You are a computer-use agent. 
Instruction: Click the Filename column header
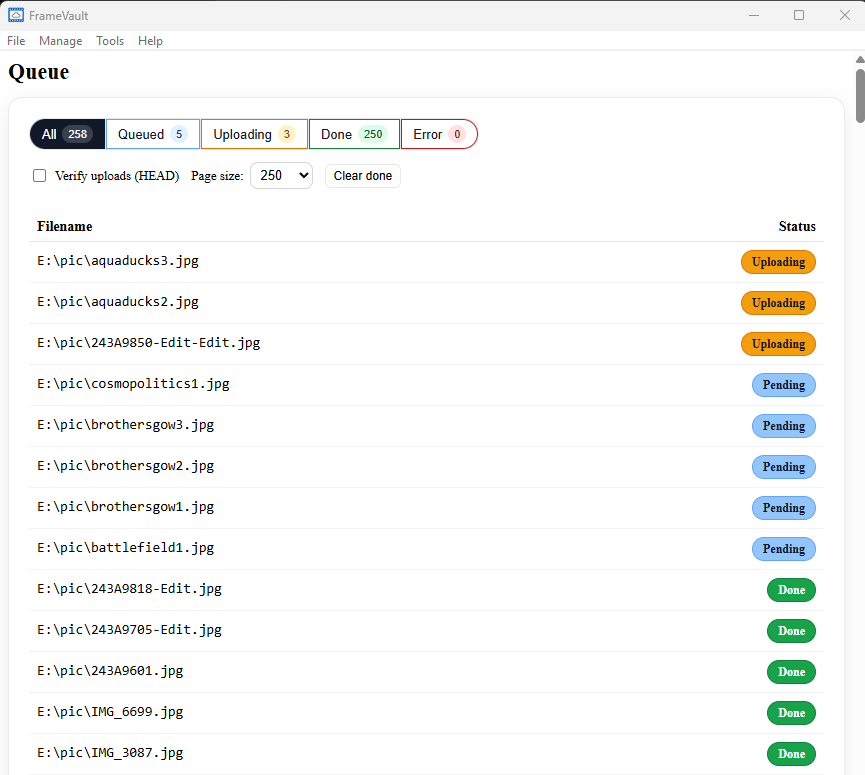pos(65,226)
